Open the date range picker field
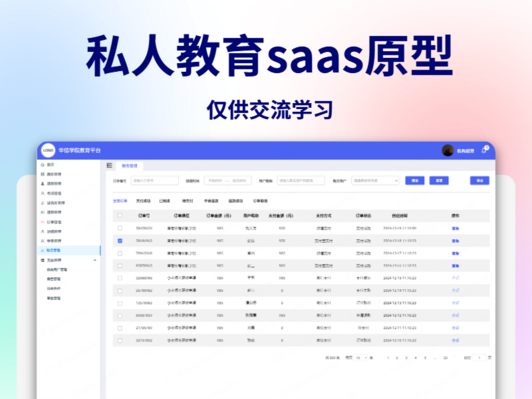Screen dimensions: 532x399 tap(228, 180)
